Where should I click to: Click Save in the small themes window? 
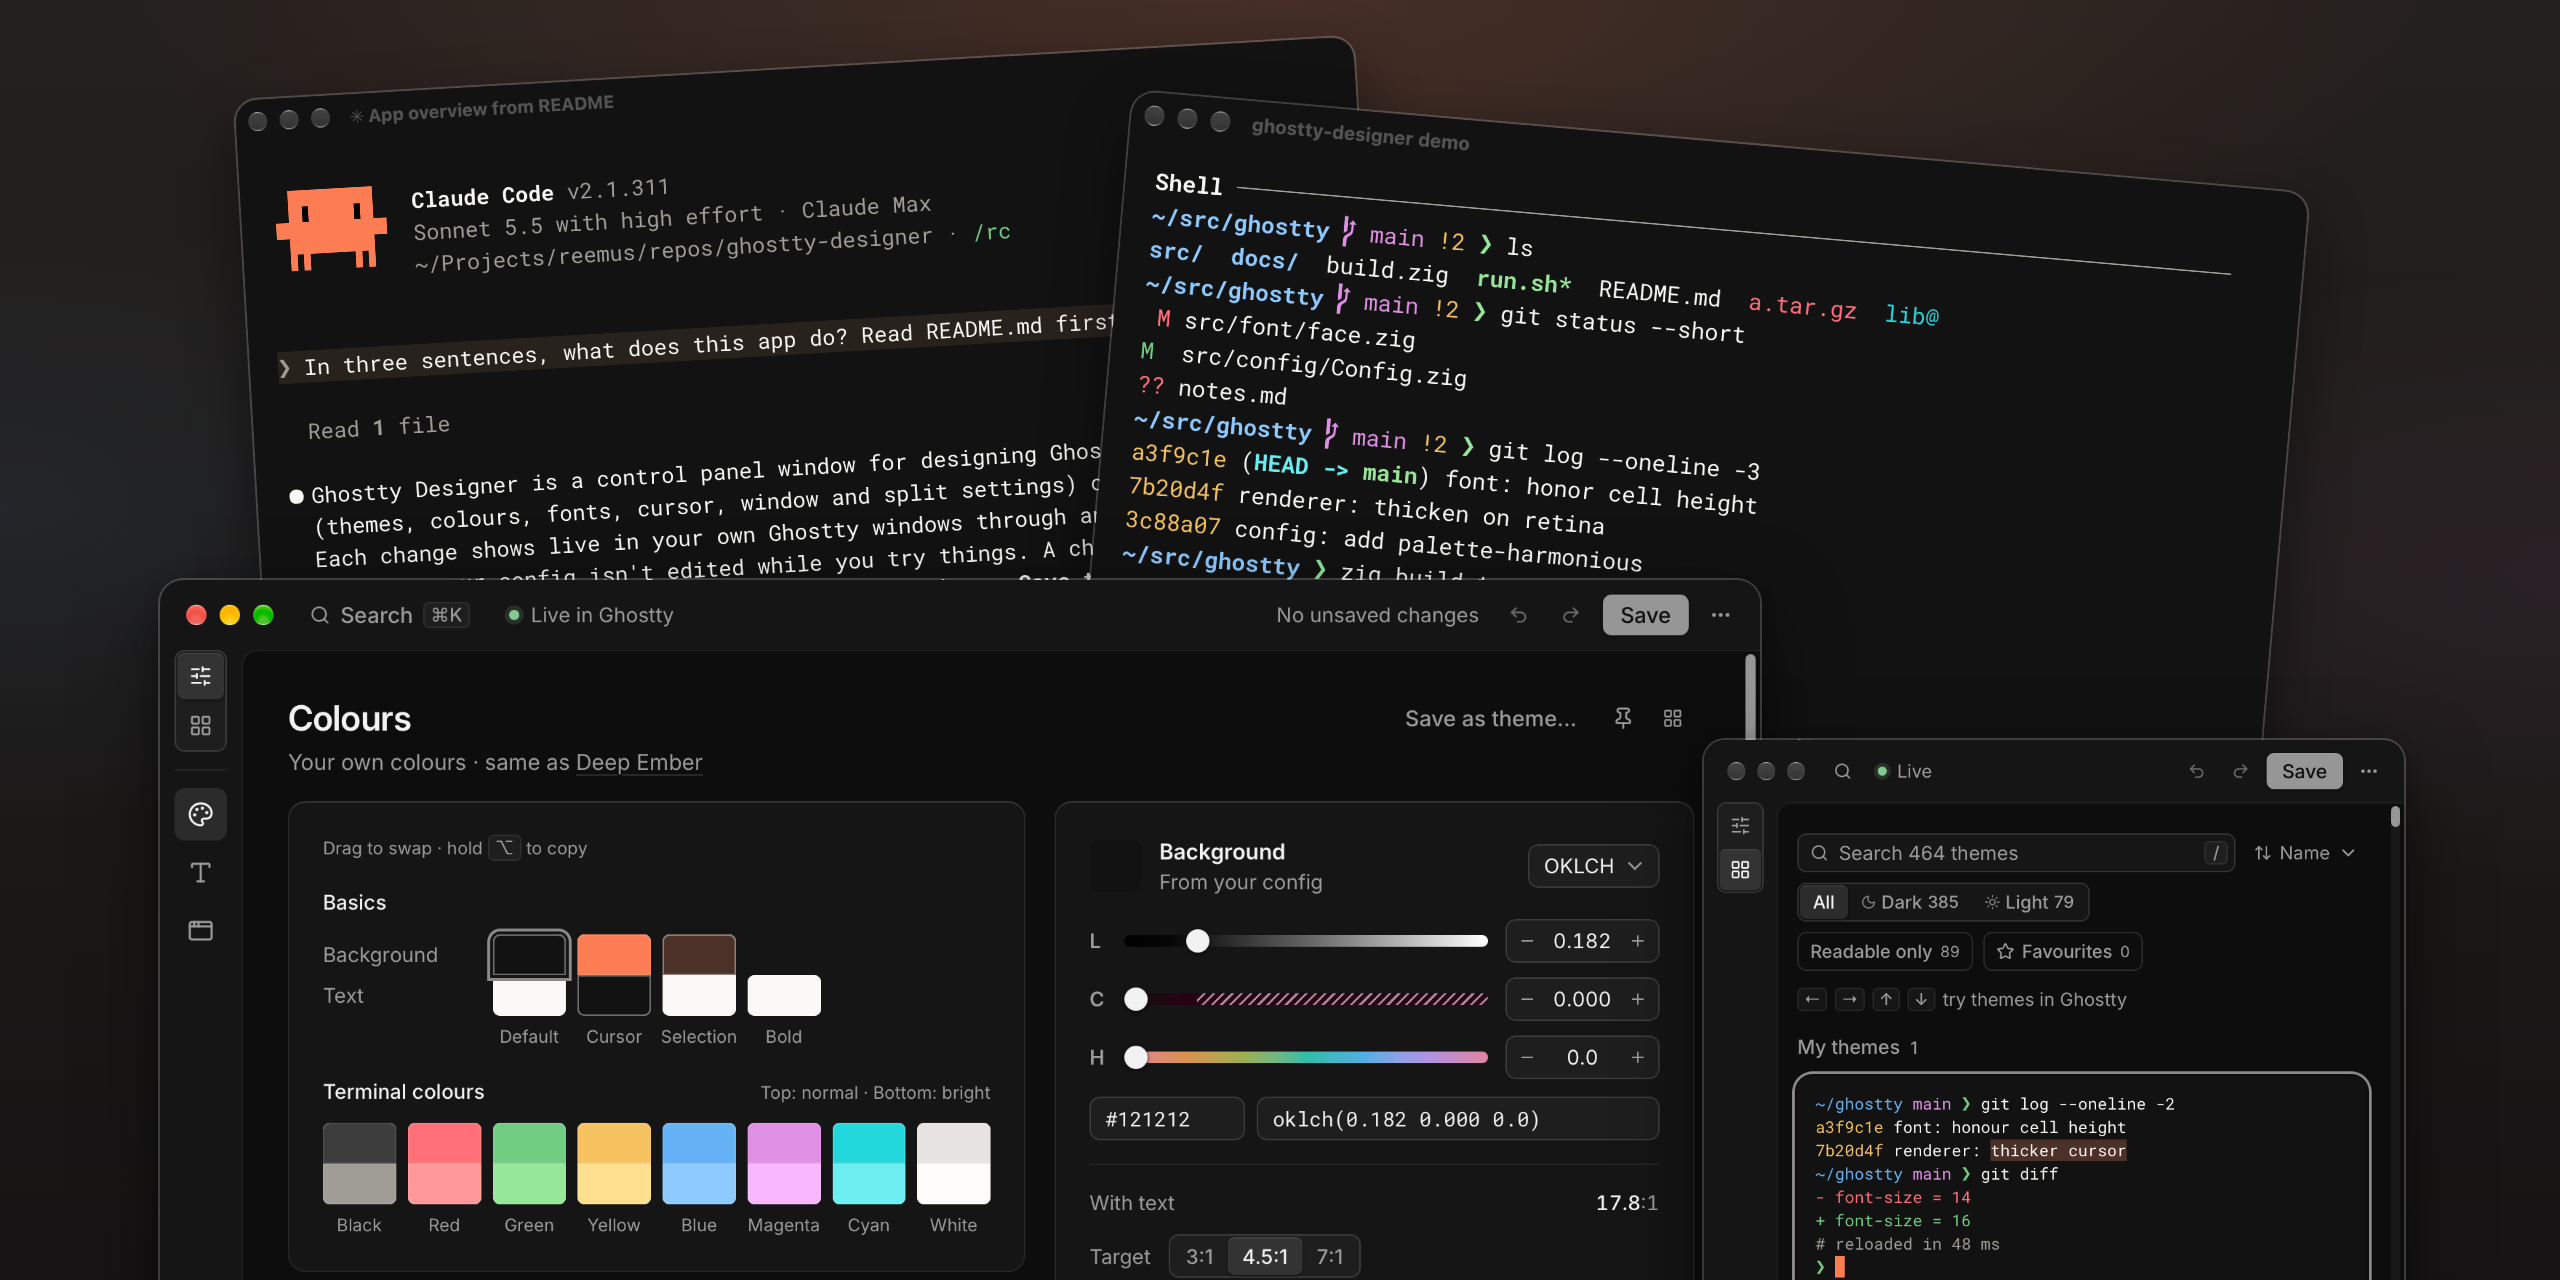coord(2304,771)
